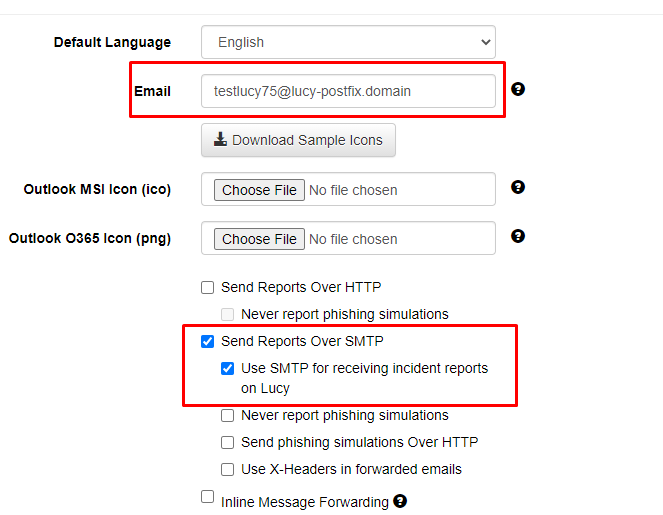Click the chevron arrow of the English dropdown
Image resolution: width=663 pixels, height=515 pixels.
[x=485, y=42]
